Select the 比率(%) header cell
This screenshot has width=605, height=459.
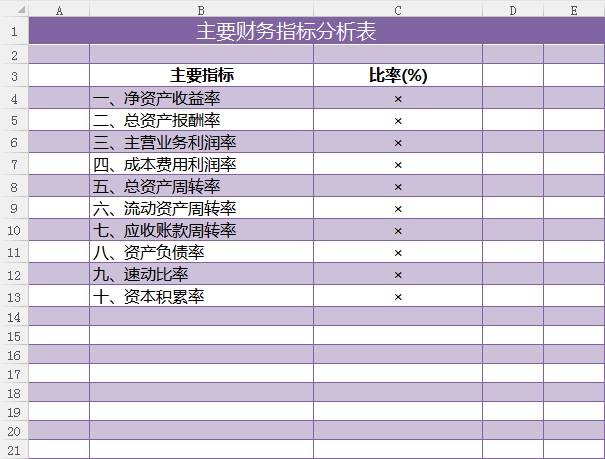click(x=398, y=76)
